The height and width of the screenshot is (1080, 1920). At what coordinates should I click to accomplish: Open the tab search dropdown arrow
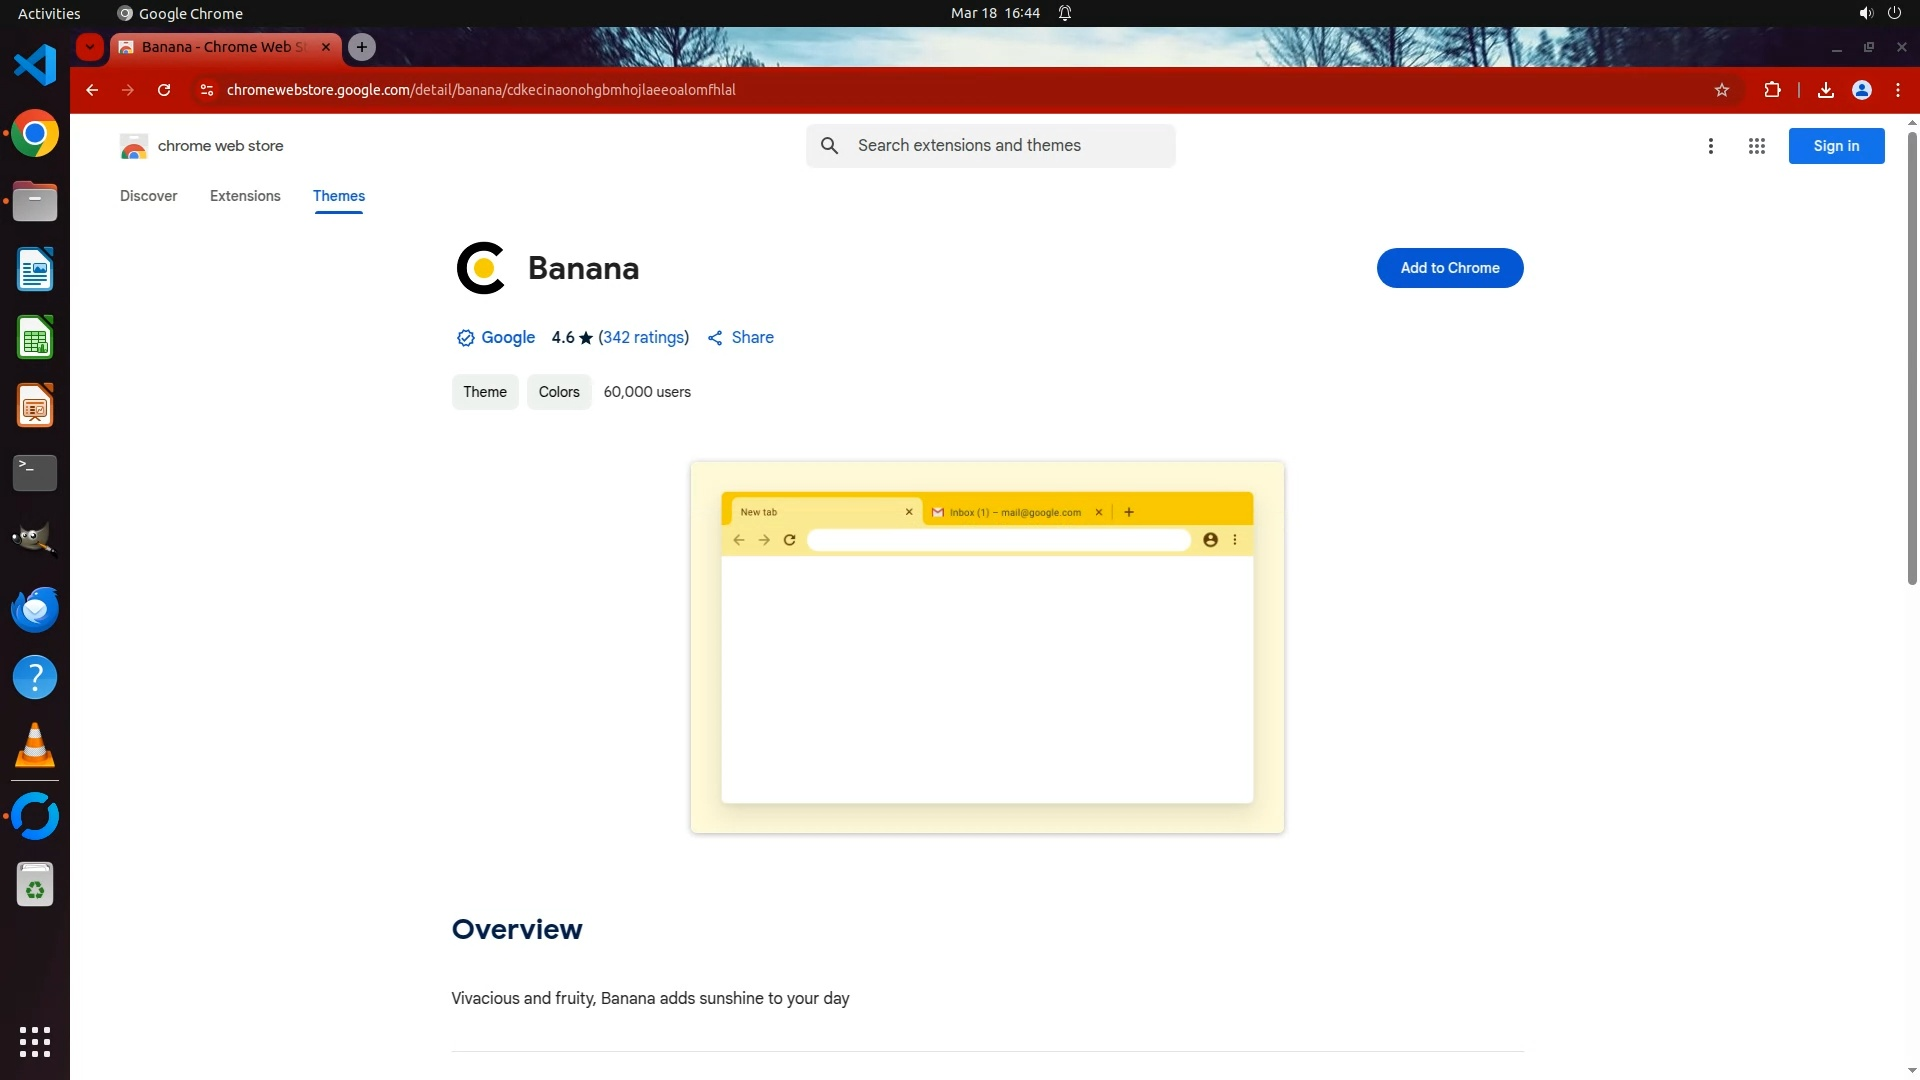click(x=90, y=47)
